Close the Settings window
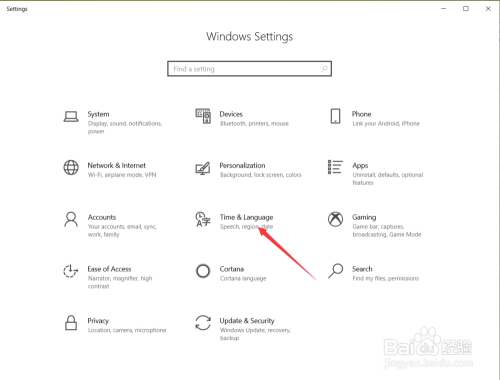500x380 pixels. click(x=488, y=9)
